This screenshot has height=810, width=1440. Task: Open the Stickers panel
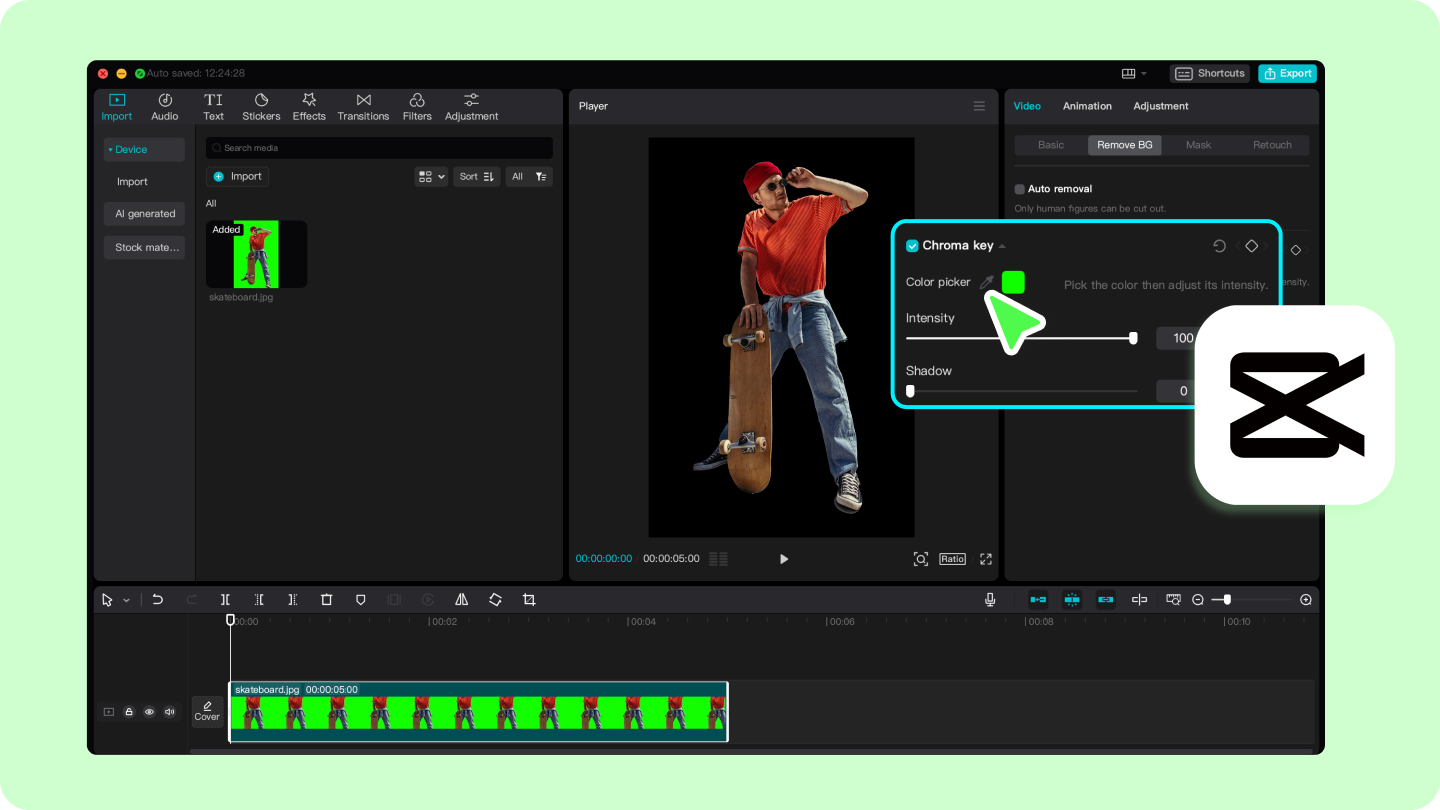(x=261, y=106)
